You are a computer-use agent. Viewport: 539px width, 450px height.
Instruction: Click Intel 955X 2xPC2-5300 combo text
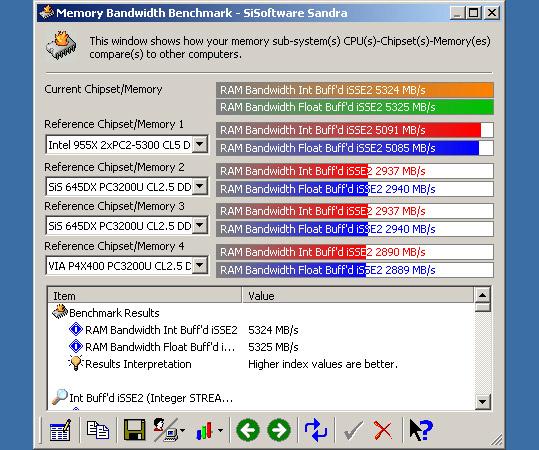(x=119, y=145)
